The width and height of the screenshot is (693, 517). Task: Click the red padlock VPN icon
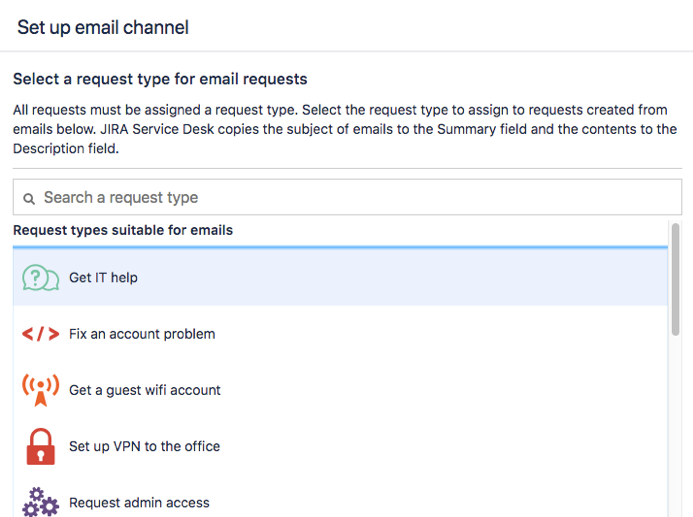40,446
